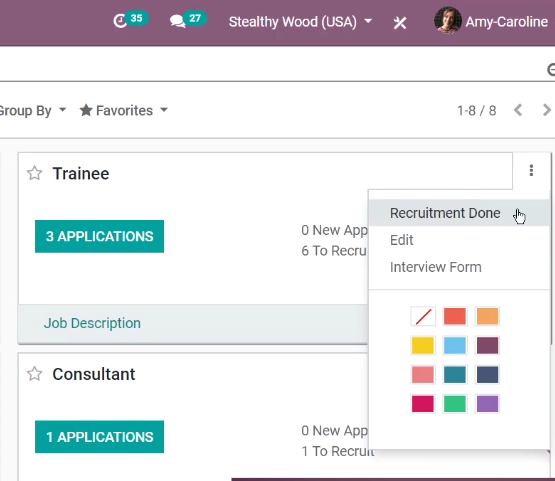Open the conversations chat bubble icon
The width and height of the screenshot is (555, 481).
click(177, 22)
